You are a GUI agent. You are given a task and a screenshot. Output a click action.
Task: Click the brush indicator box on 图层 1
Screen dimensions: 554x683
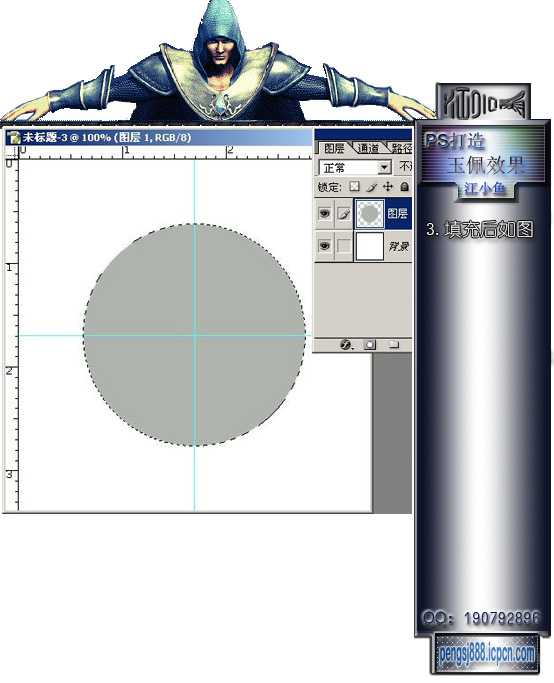tap(344, 213)
